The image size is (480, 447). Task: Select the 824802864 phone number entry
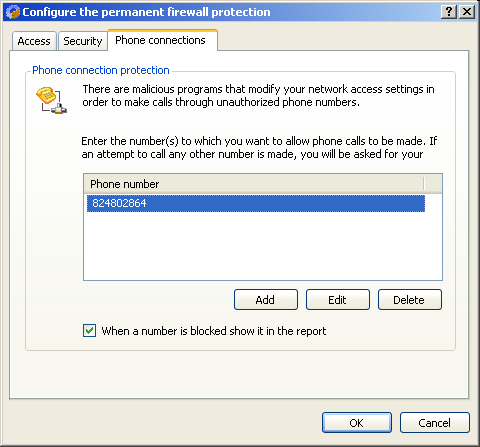tap(256, 203)
